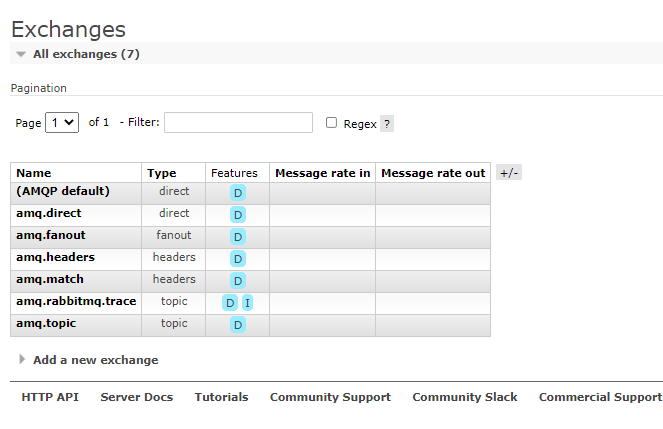This screenshot has width=663, height=429.
Task: Open the Commercial Support footer link
Action: click(x=600, y=397)
